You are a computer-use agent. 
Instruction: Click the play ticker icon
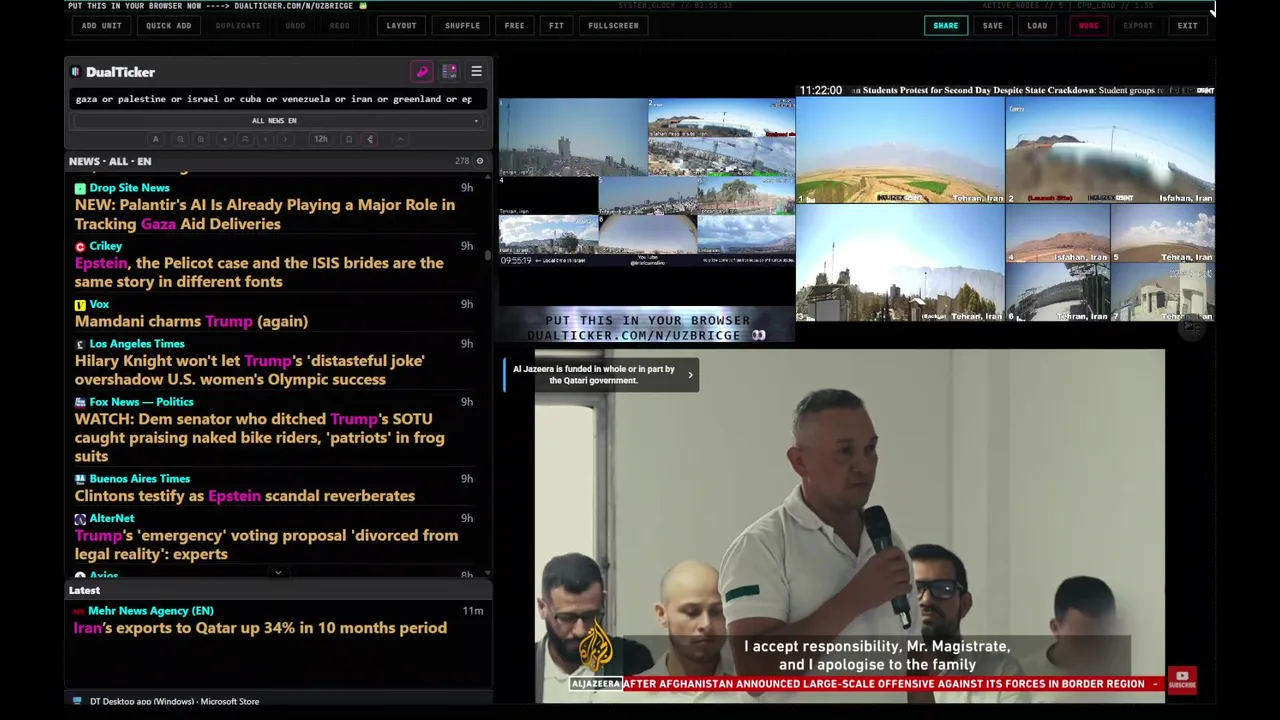tap(225, 139)
